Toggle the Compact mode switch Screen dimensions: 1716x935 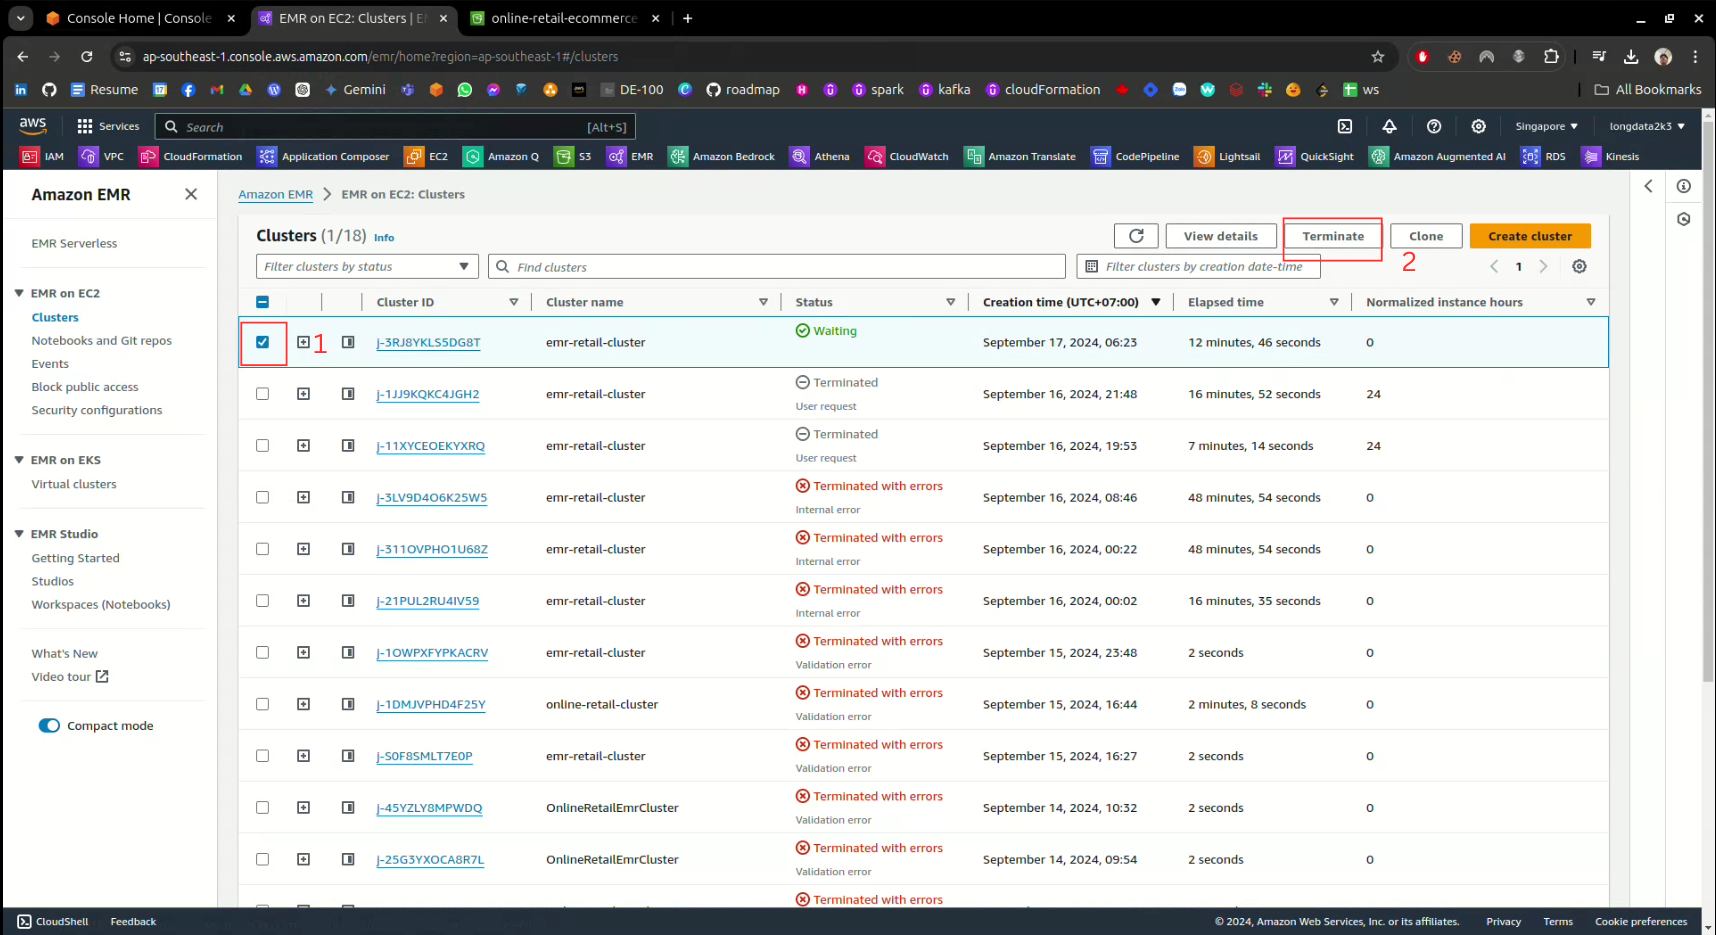(x=49, y=726)
